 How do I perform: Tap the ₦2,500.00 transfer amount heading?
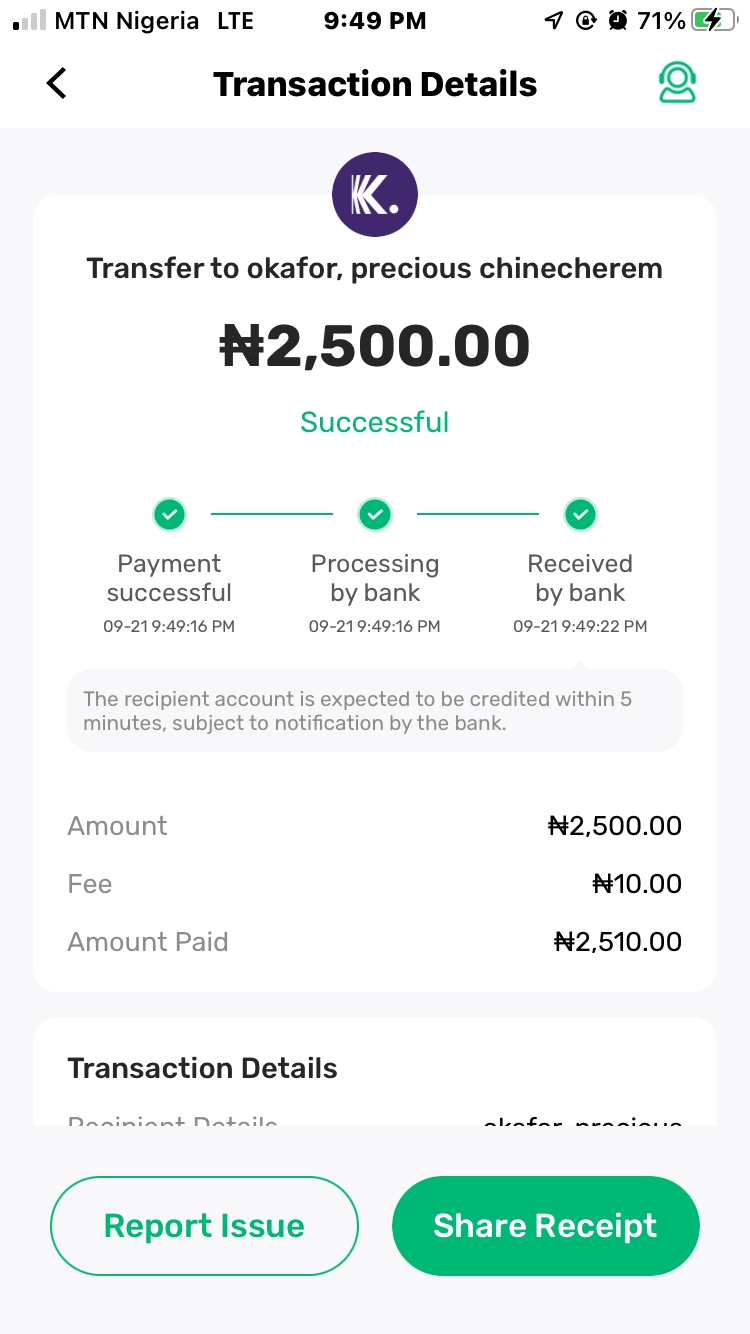(x=375, y=346)
